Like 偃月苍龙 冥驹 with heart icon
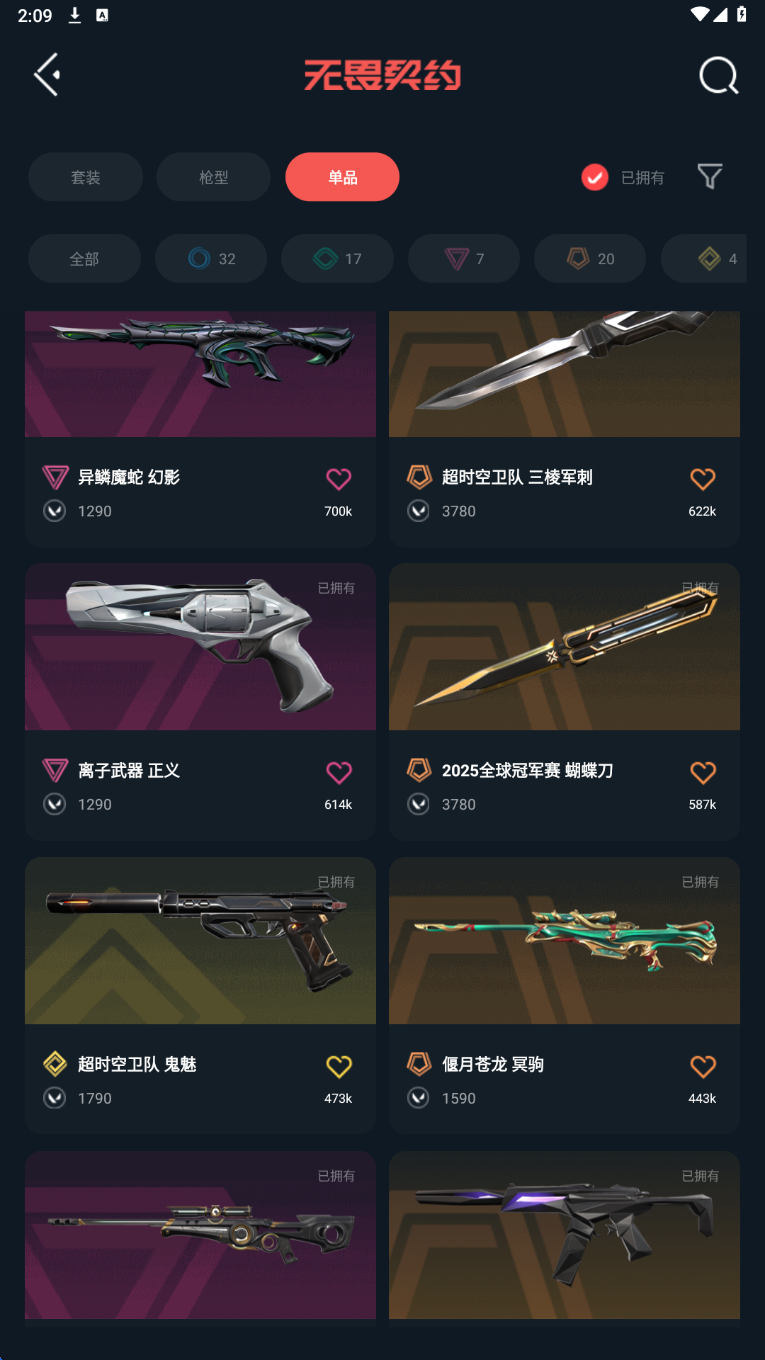This screenshot has width=765, height=1360. tap(703, 1066)
